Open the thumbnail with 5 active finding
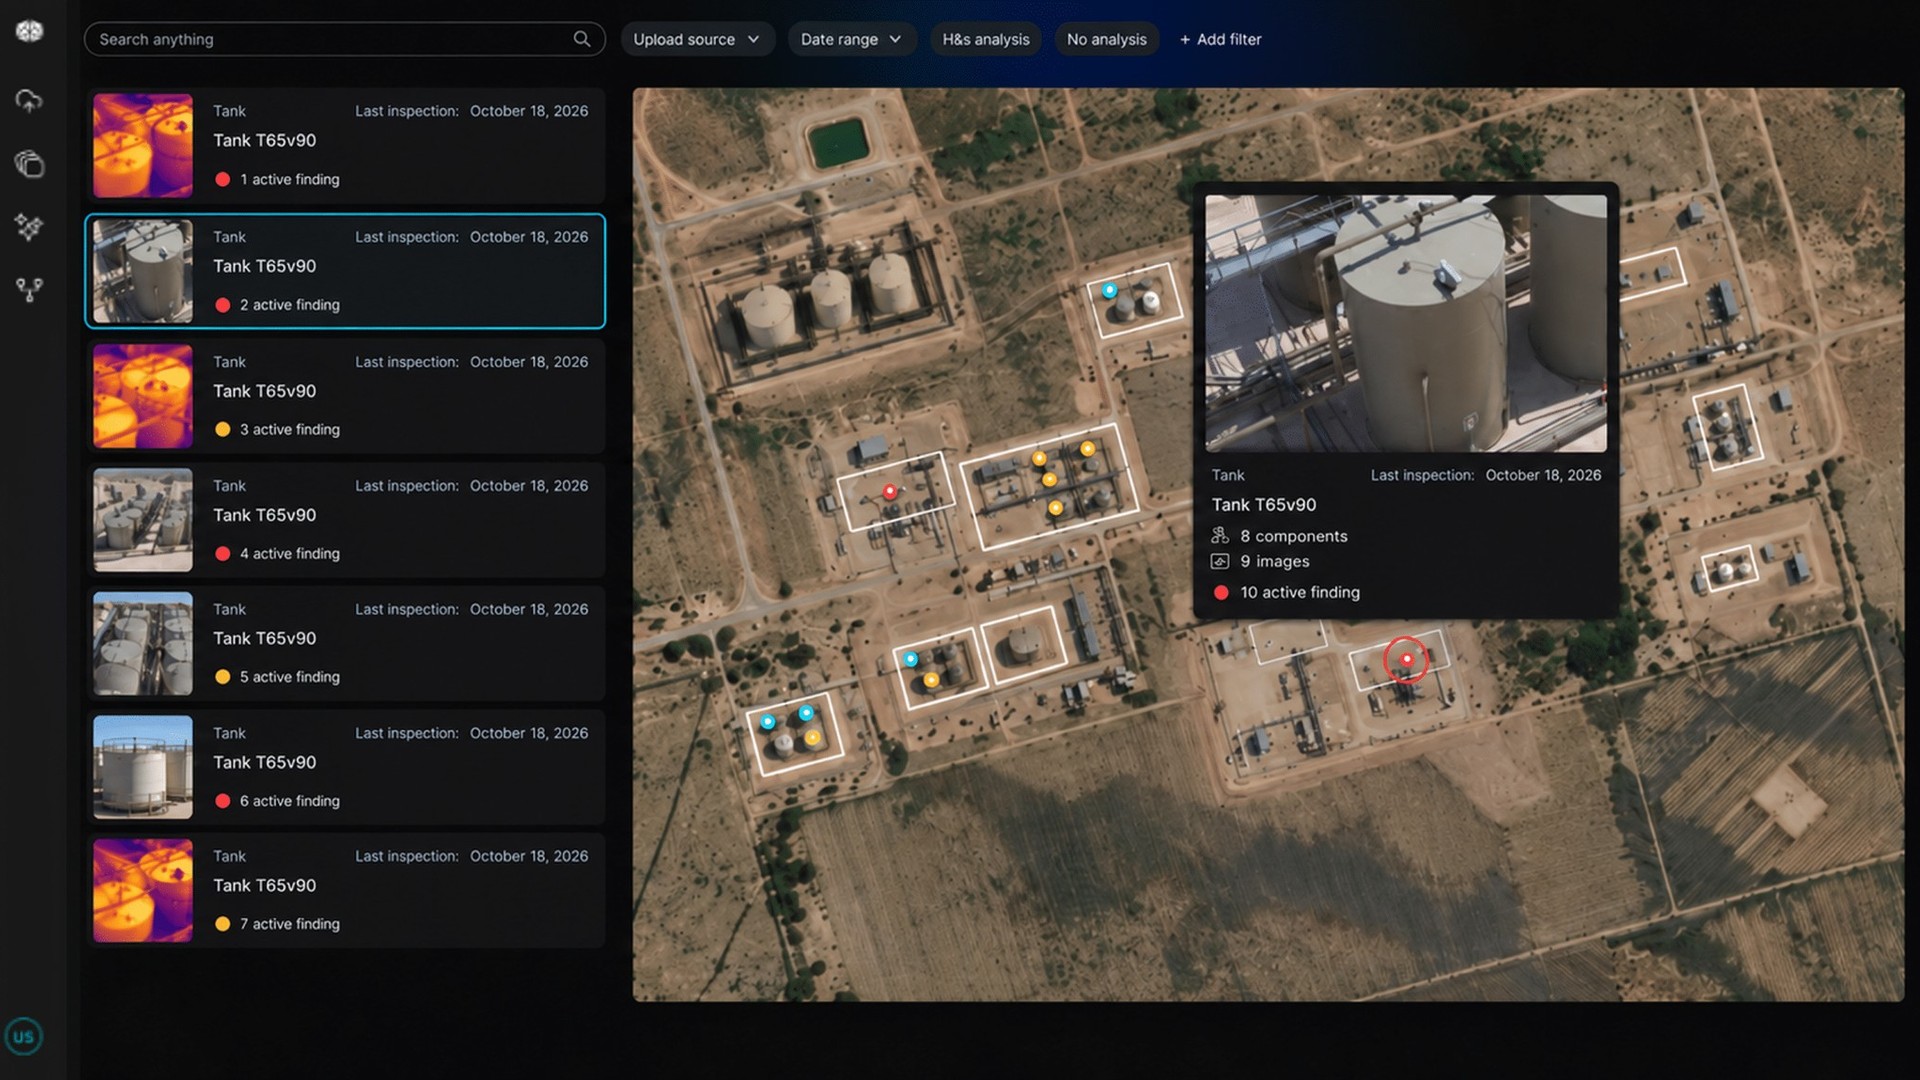The width and height of the screenshot is (1920, 1080). point(143,644)
